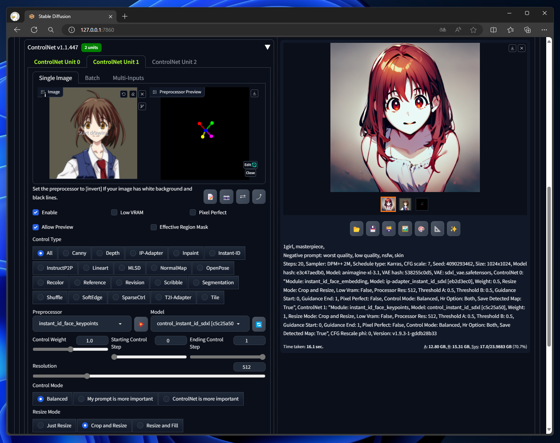The height and width of the screenshot is (443, 560).
Task: Refresh the ControlNet model list
Action: 259,324
